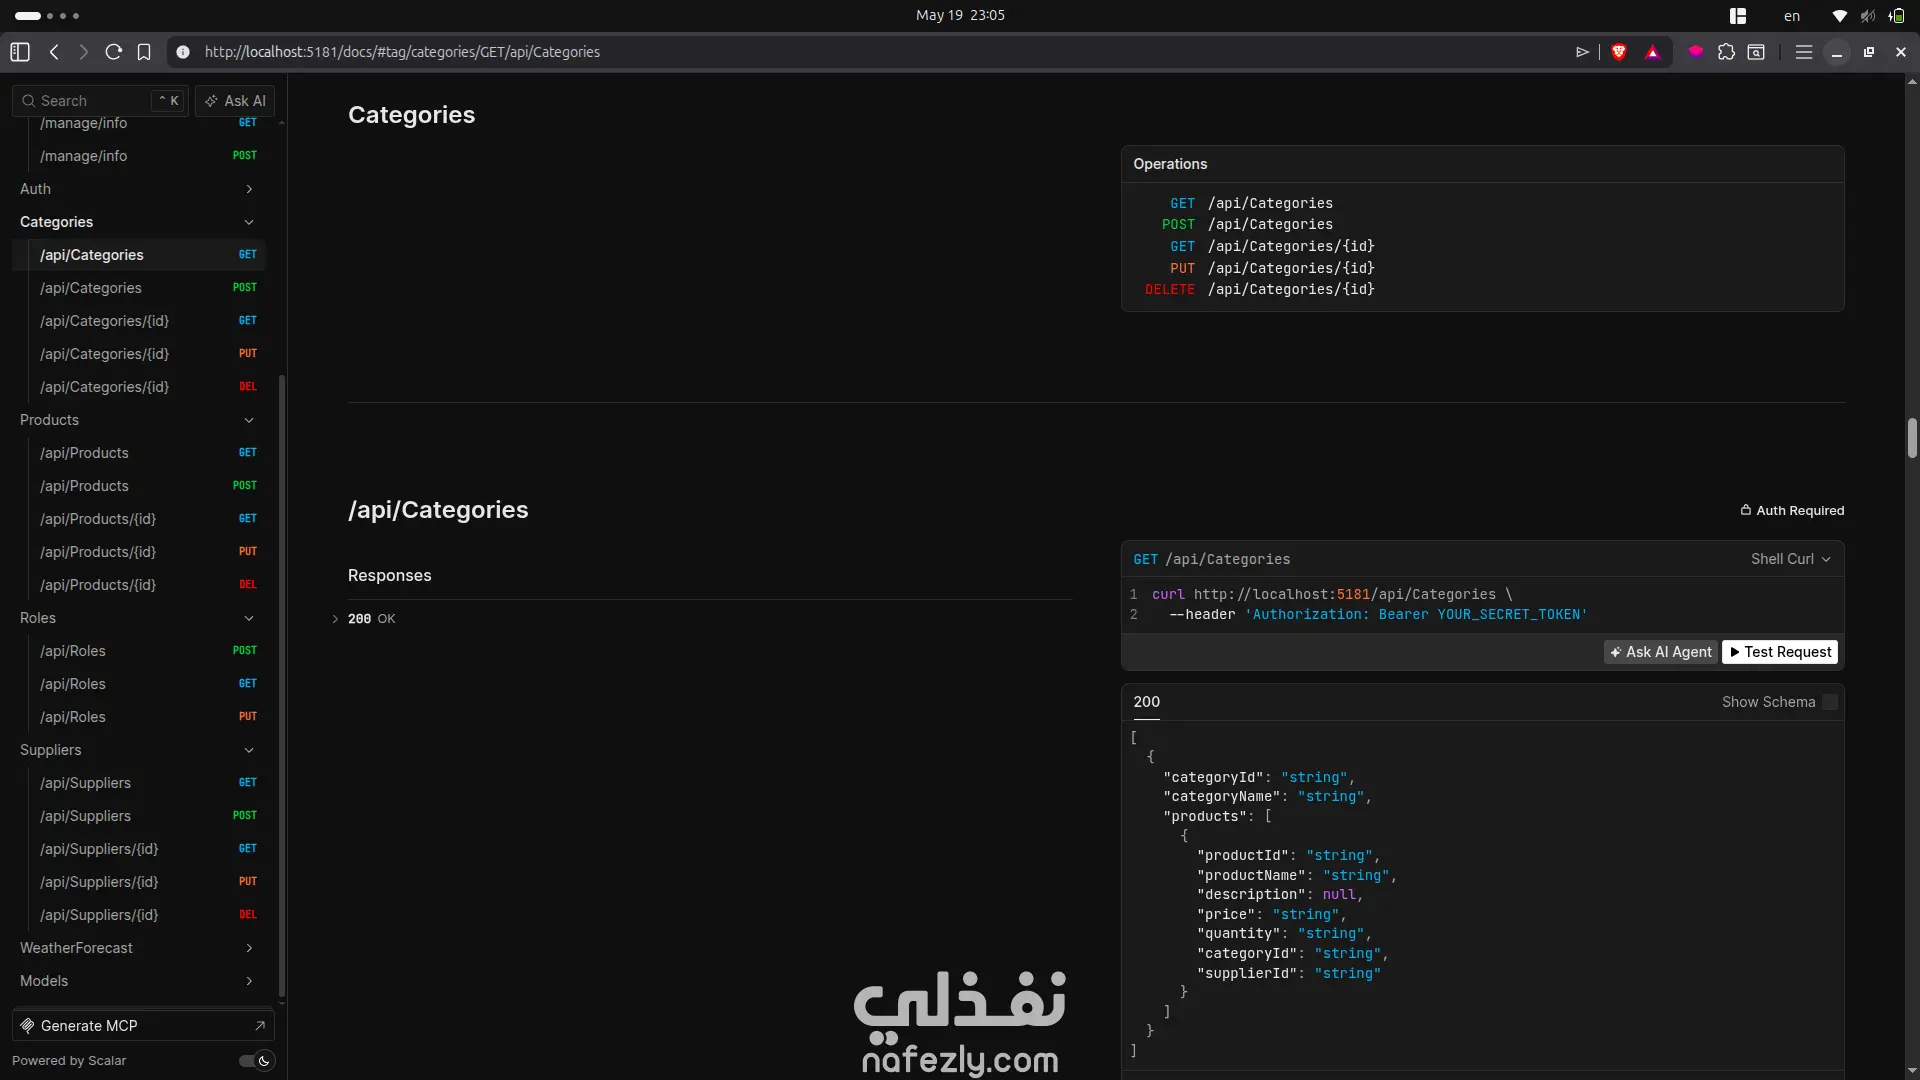The width and height of the screenshot is (1920, 1080).
Task: Click the main page vertical scrollbar thumb
Action: 1912,438
